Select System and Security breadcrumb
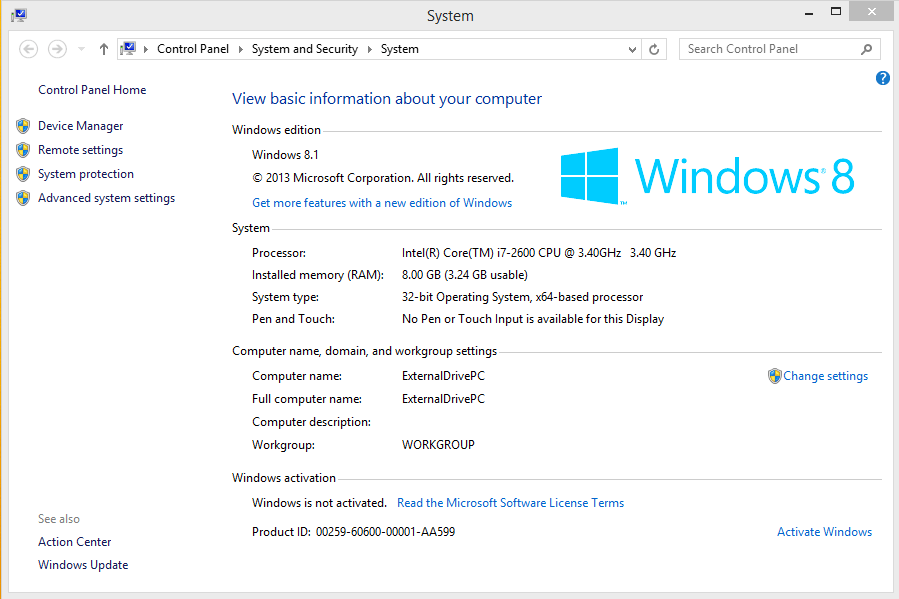The image size is (899, 599). click(304, 49)
